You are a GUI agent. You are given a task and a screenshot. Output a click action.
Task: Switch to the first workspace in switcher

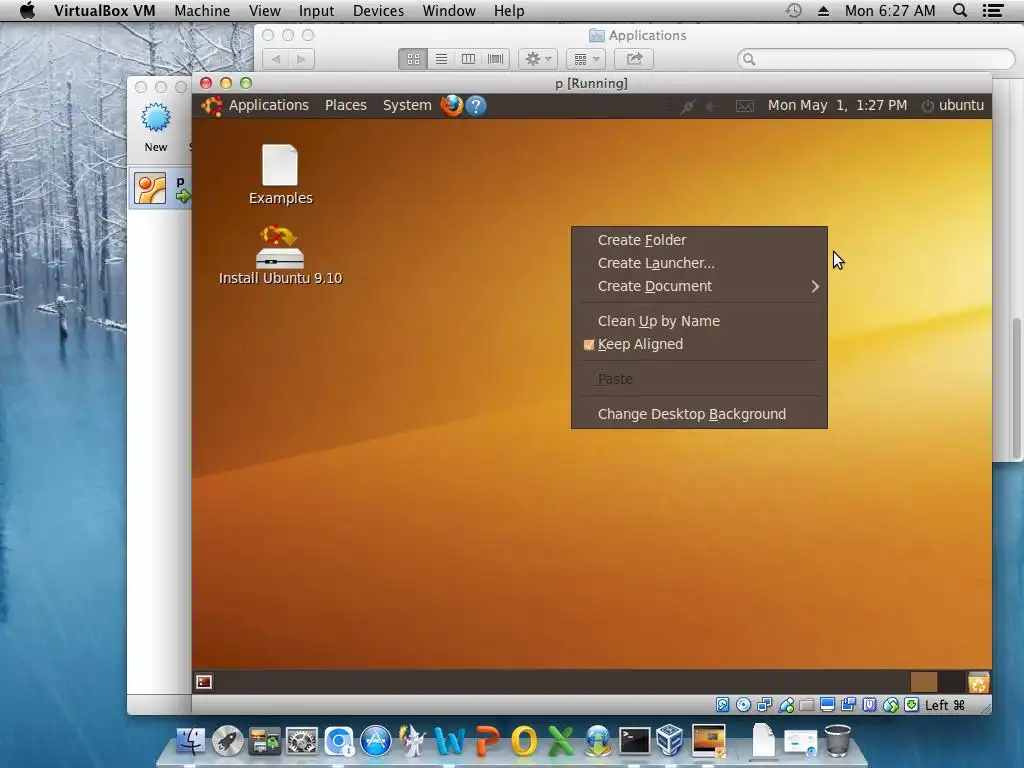[x=923, y=682]
